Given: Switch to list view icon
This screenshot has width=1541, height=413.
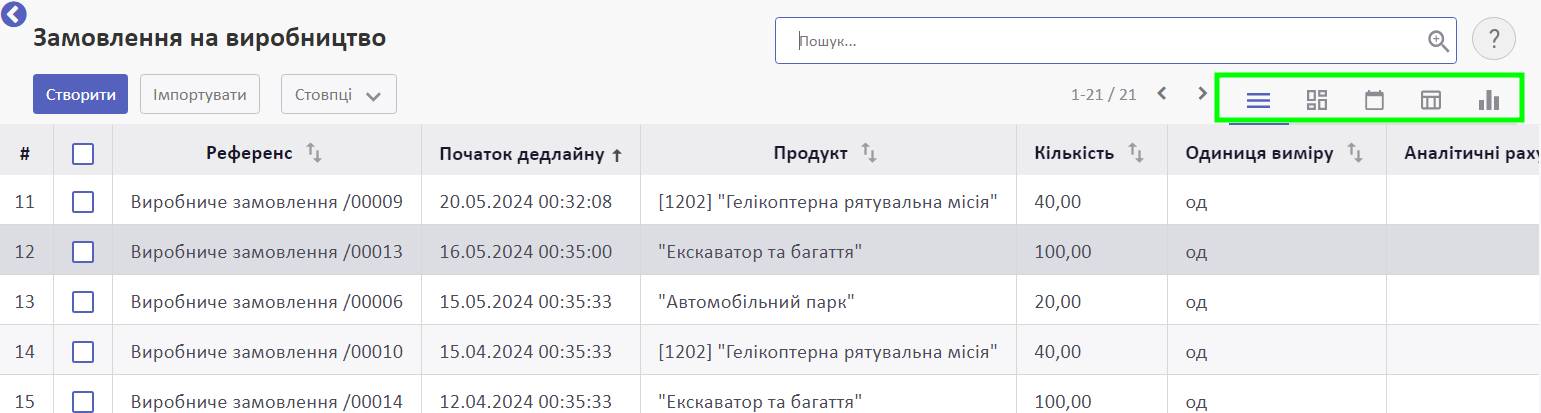Looking at the screenshot, I should point(1258,100).
